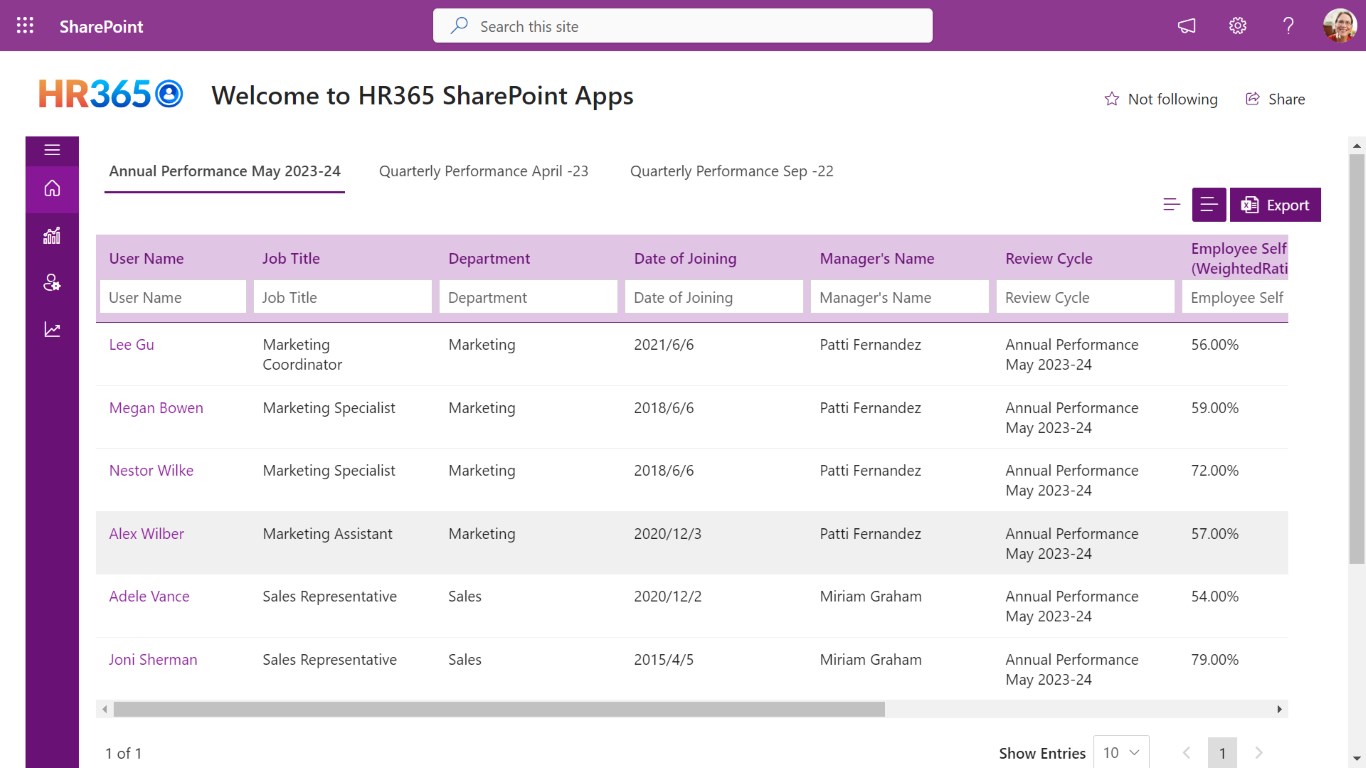Select the highlighted normal list view button

pos(1209,205)
